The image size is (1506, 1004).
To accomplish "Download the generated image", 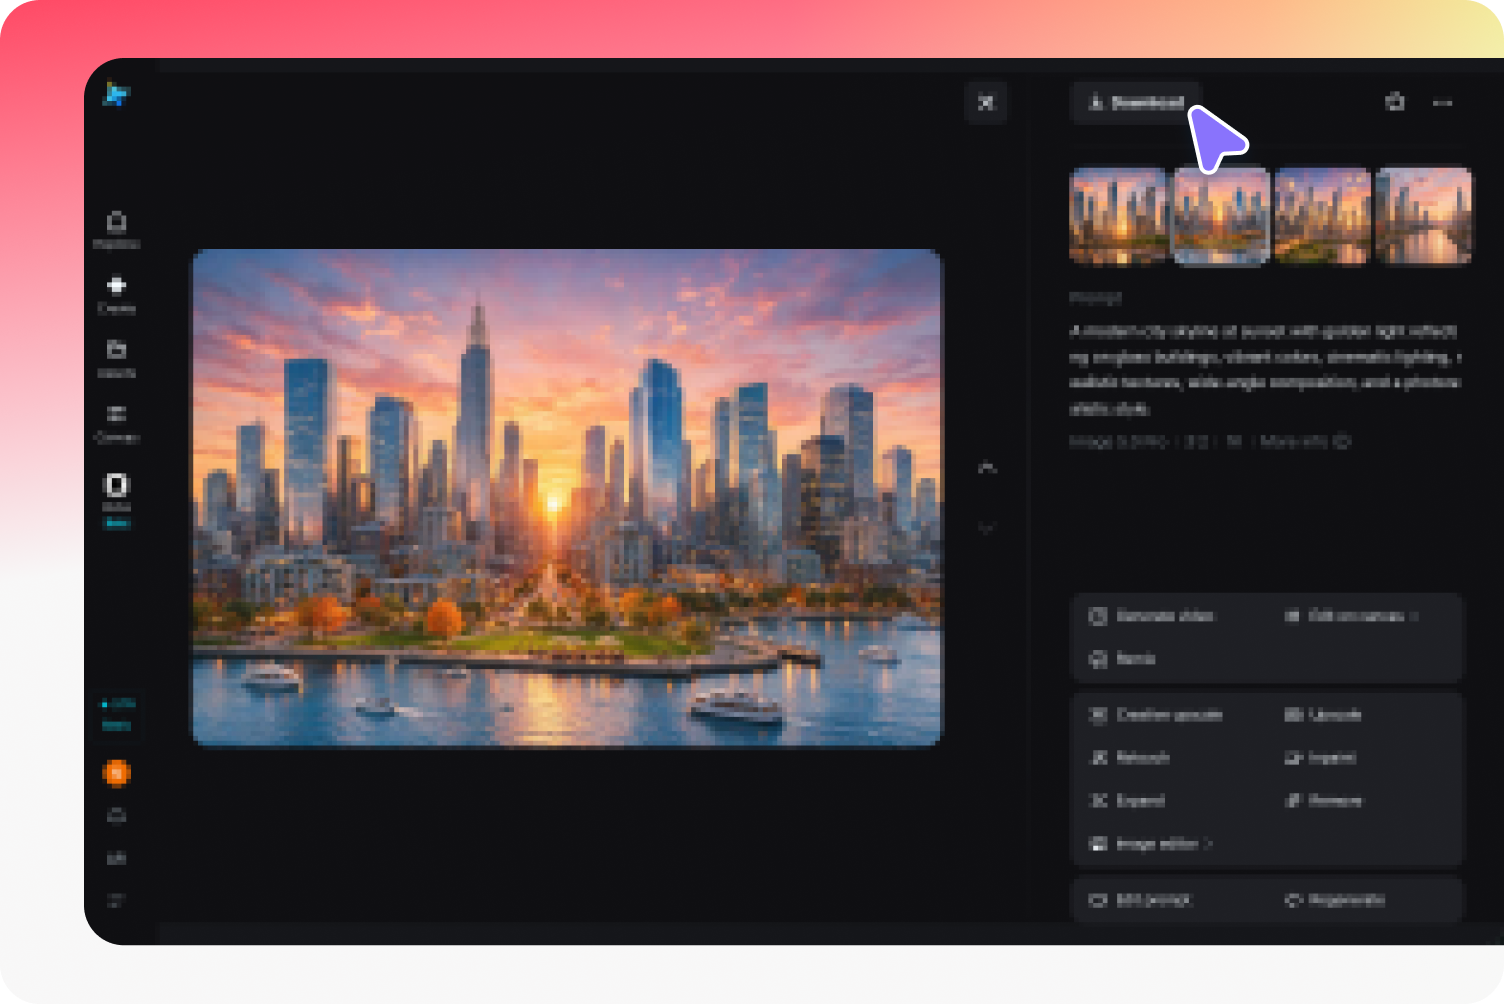I will pos(1136,102).
